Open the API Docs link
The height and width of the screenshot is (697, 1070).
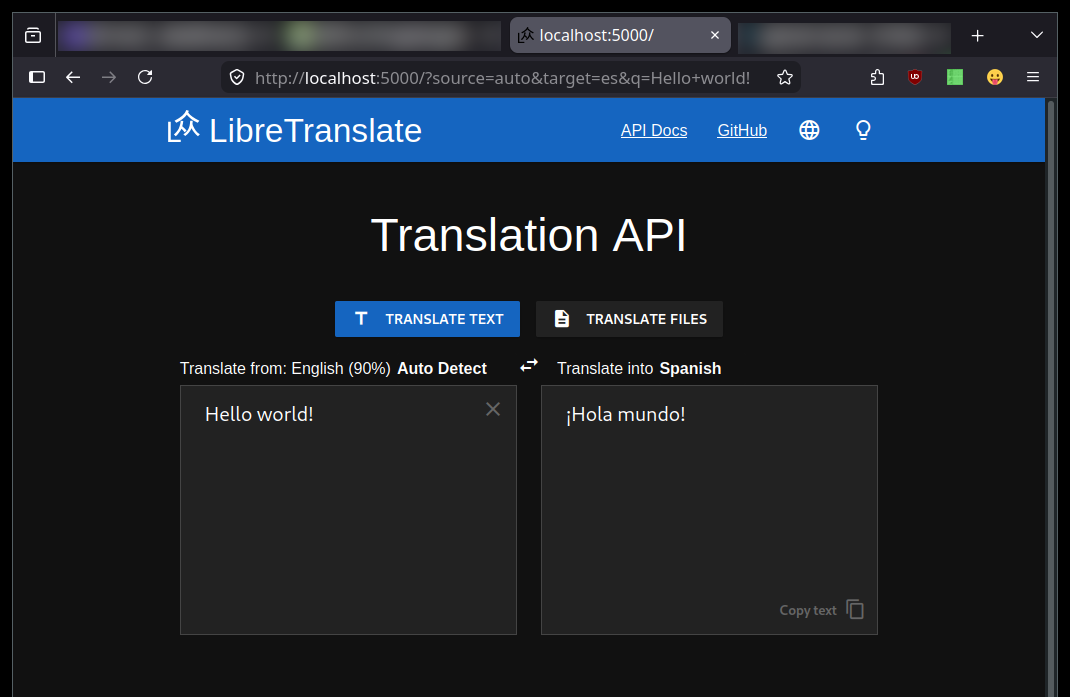[654, 130]
